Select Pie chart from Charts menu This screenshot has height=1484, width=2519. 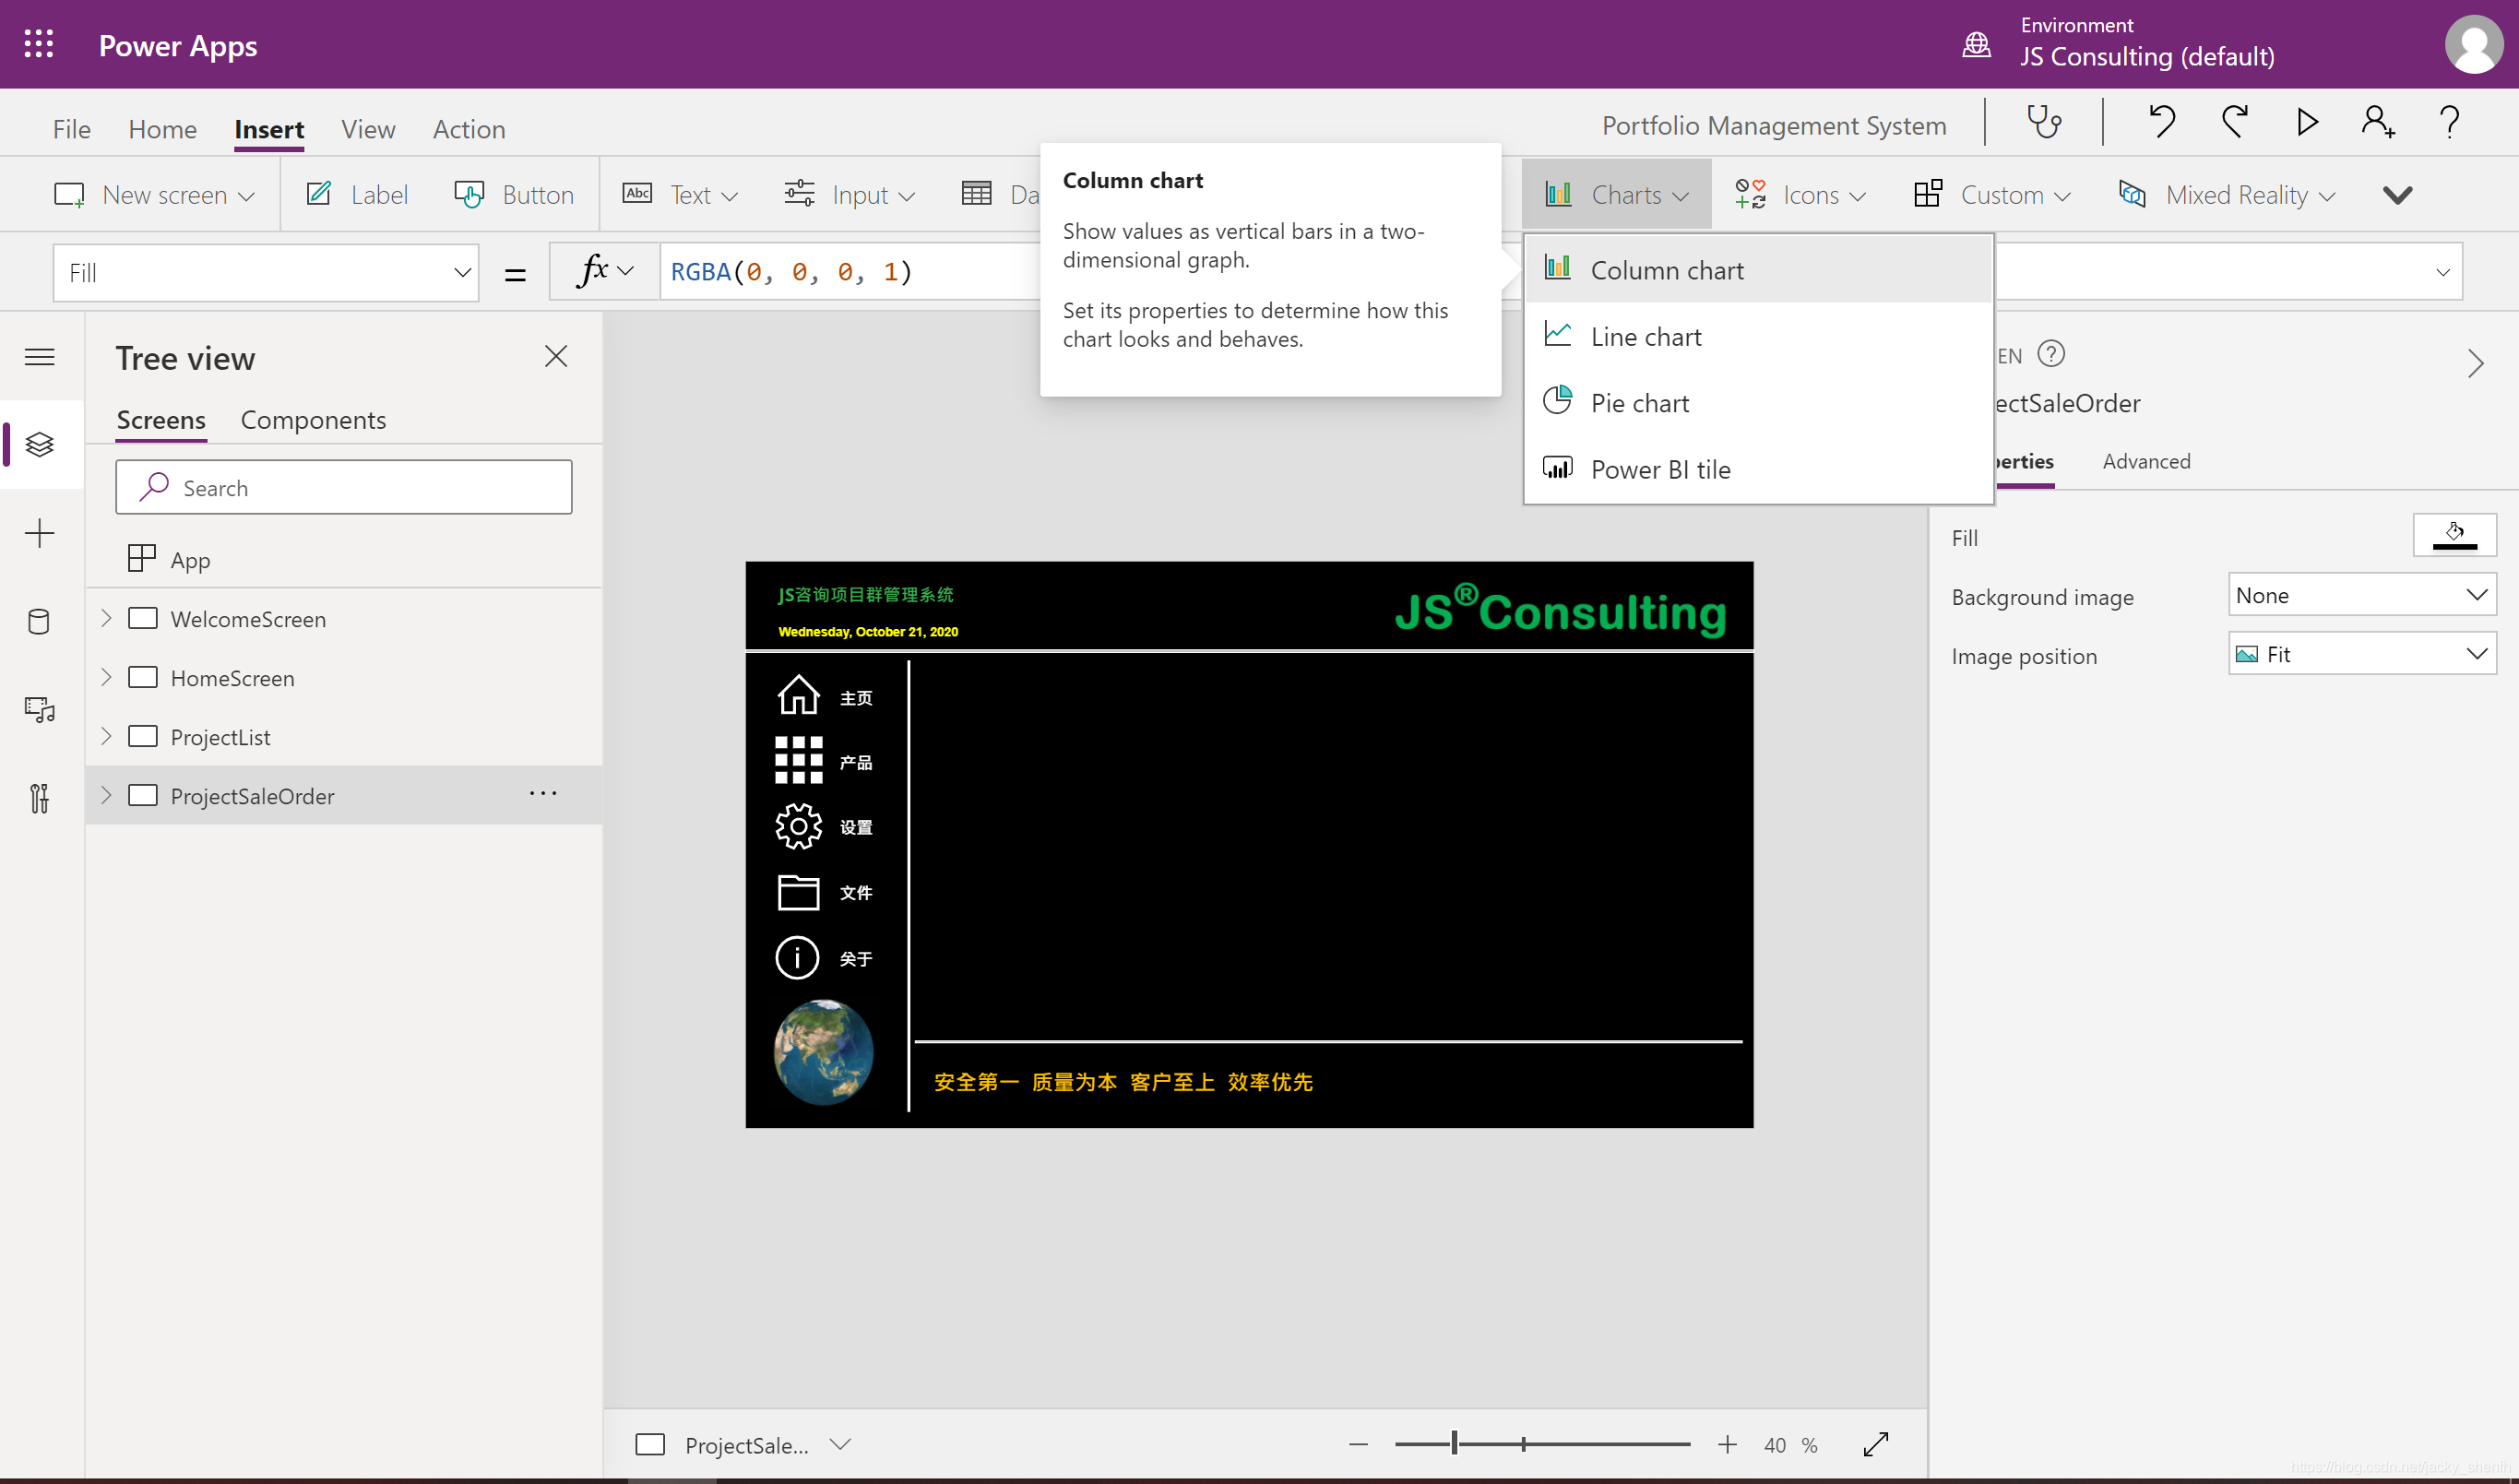click(1639, 403)
